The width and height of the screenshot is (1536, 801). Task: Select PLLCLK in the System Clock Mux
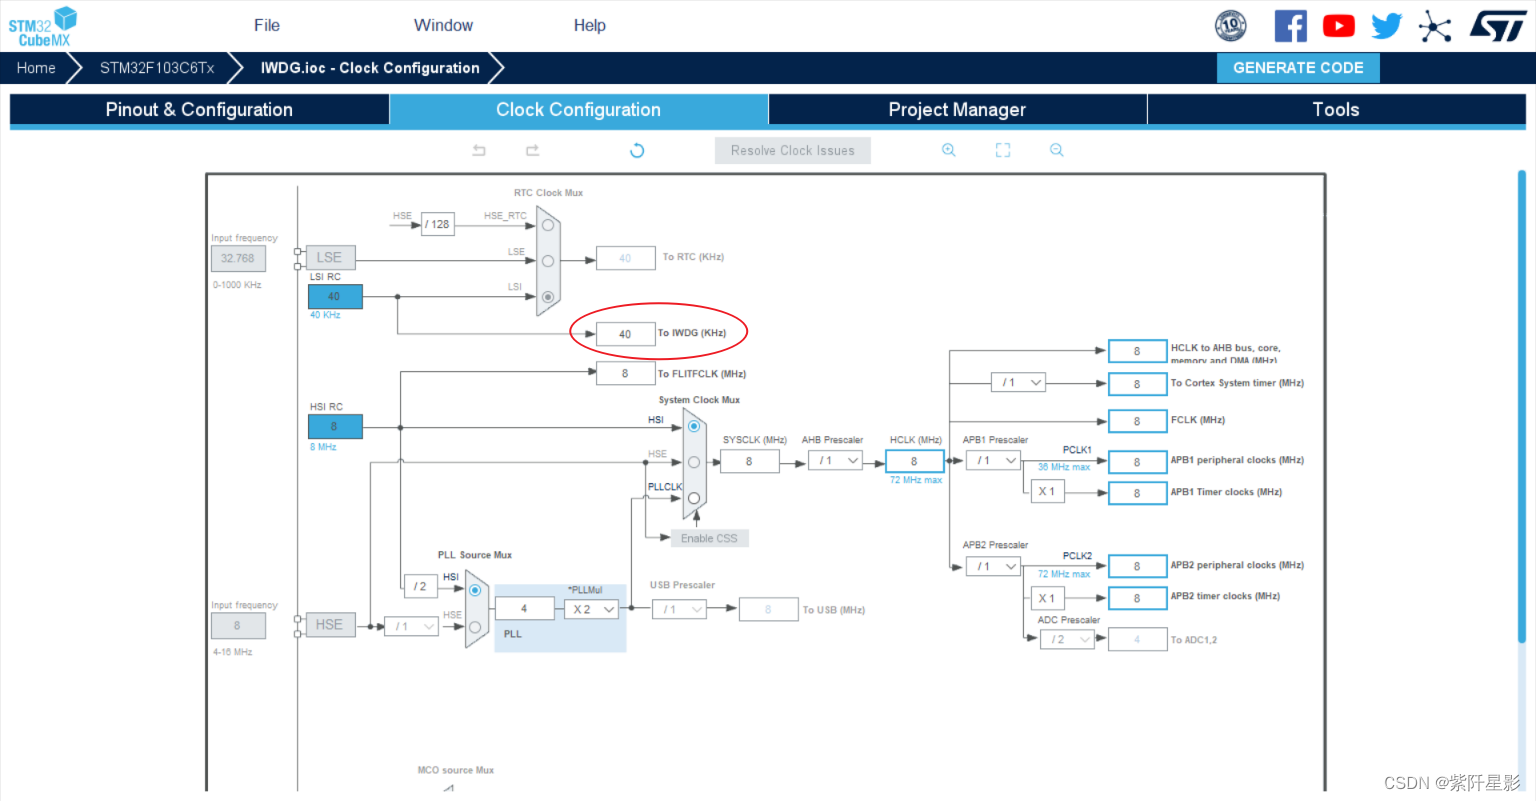pos(694,498)
